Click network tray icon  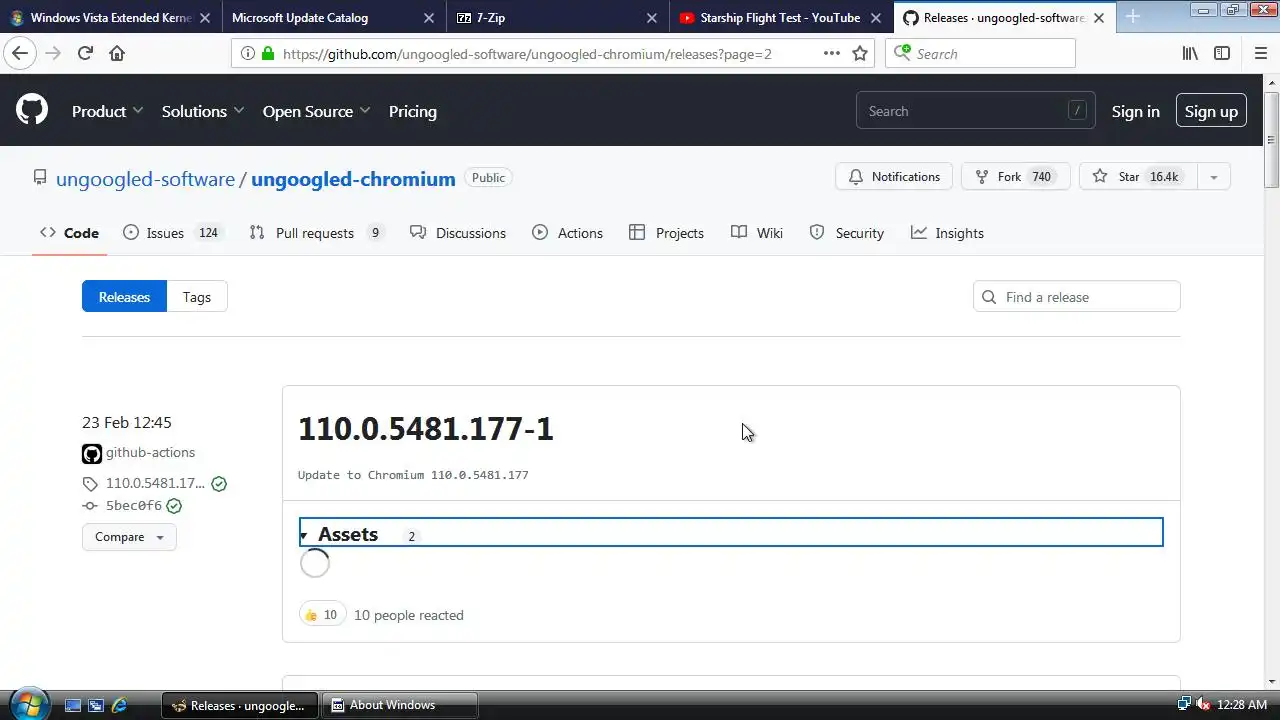click(x=1184, y=704)
